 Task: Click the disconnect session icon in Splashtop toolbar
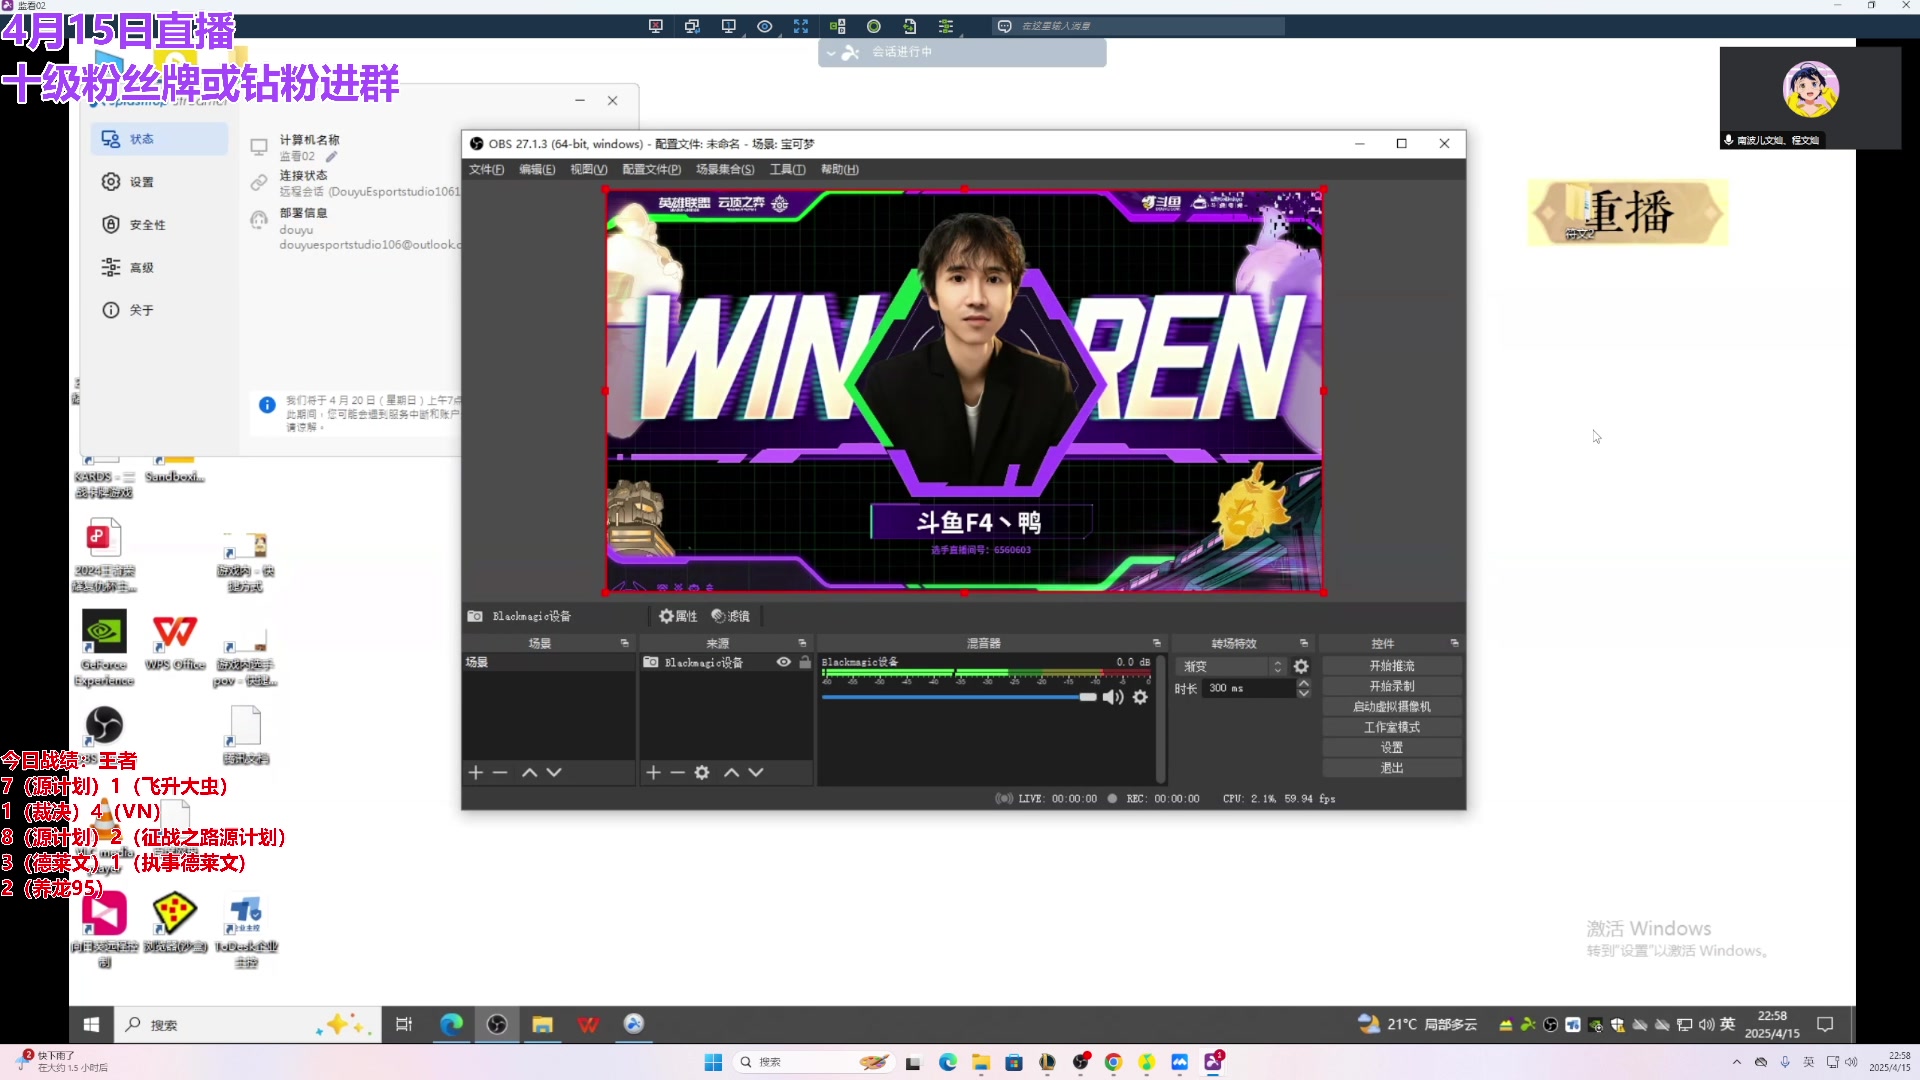pyautogui.click(x=655, y=26)
